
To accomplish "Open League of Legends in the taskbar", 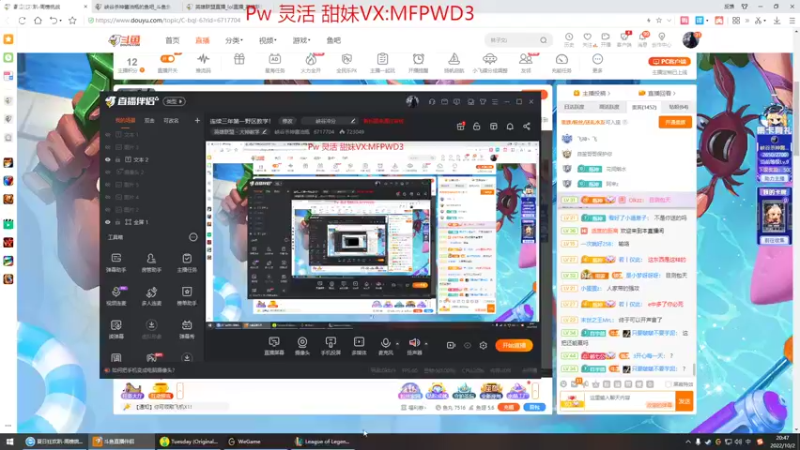I will point(322,441).
